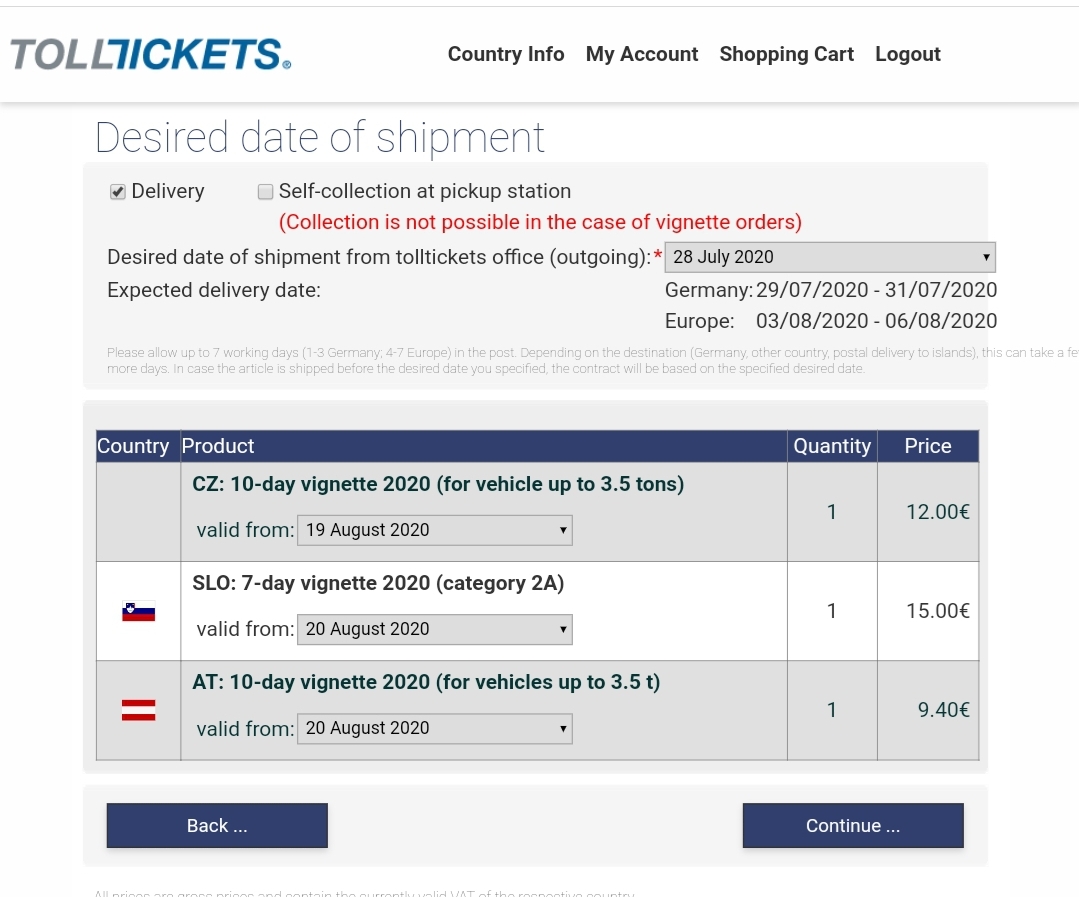Viewport: 1079px width, 897px height.
Task: Click the Logout link
Action: (908, 54)
